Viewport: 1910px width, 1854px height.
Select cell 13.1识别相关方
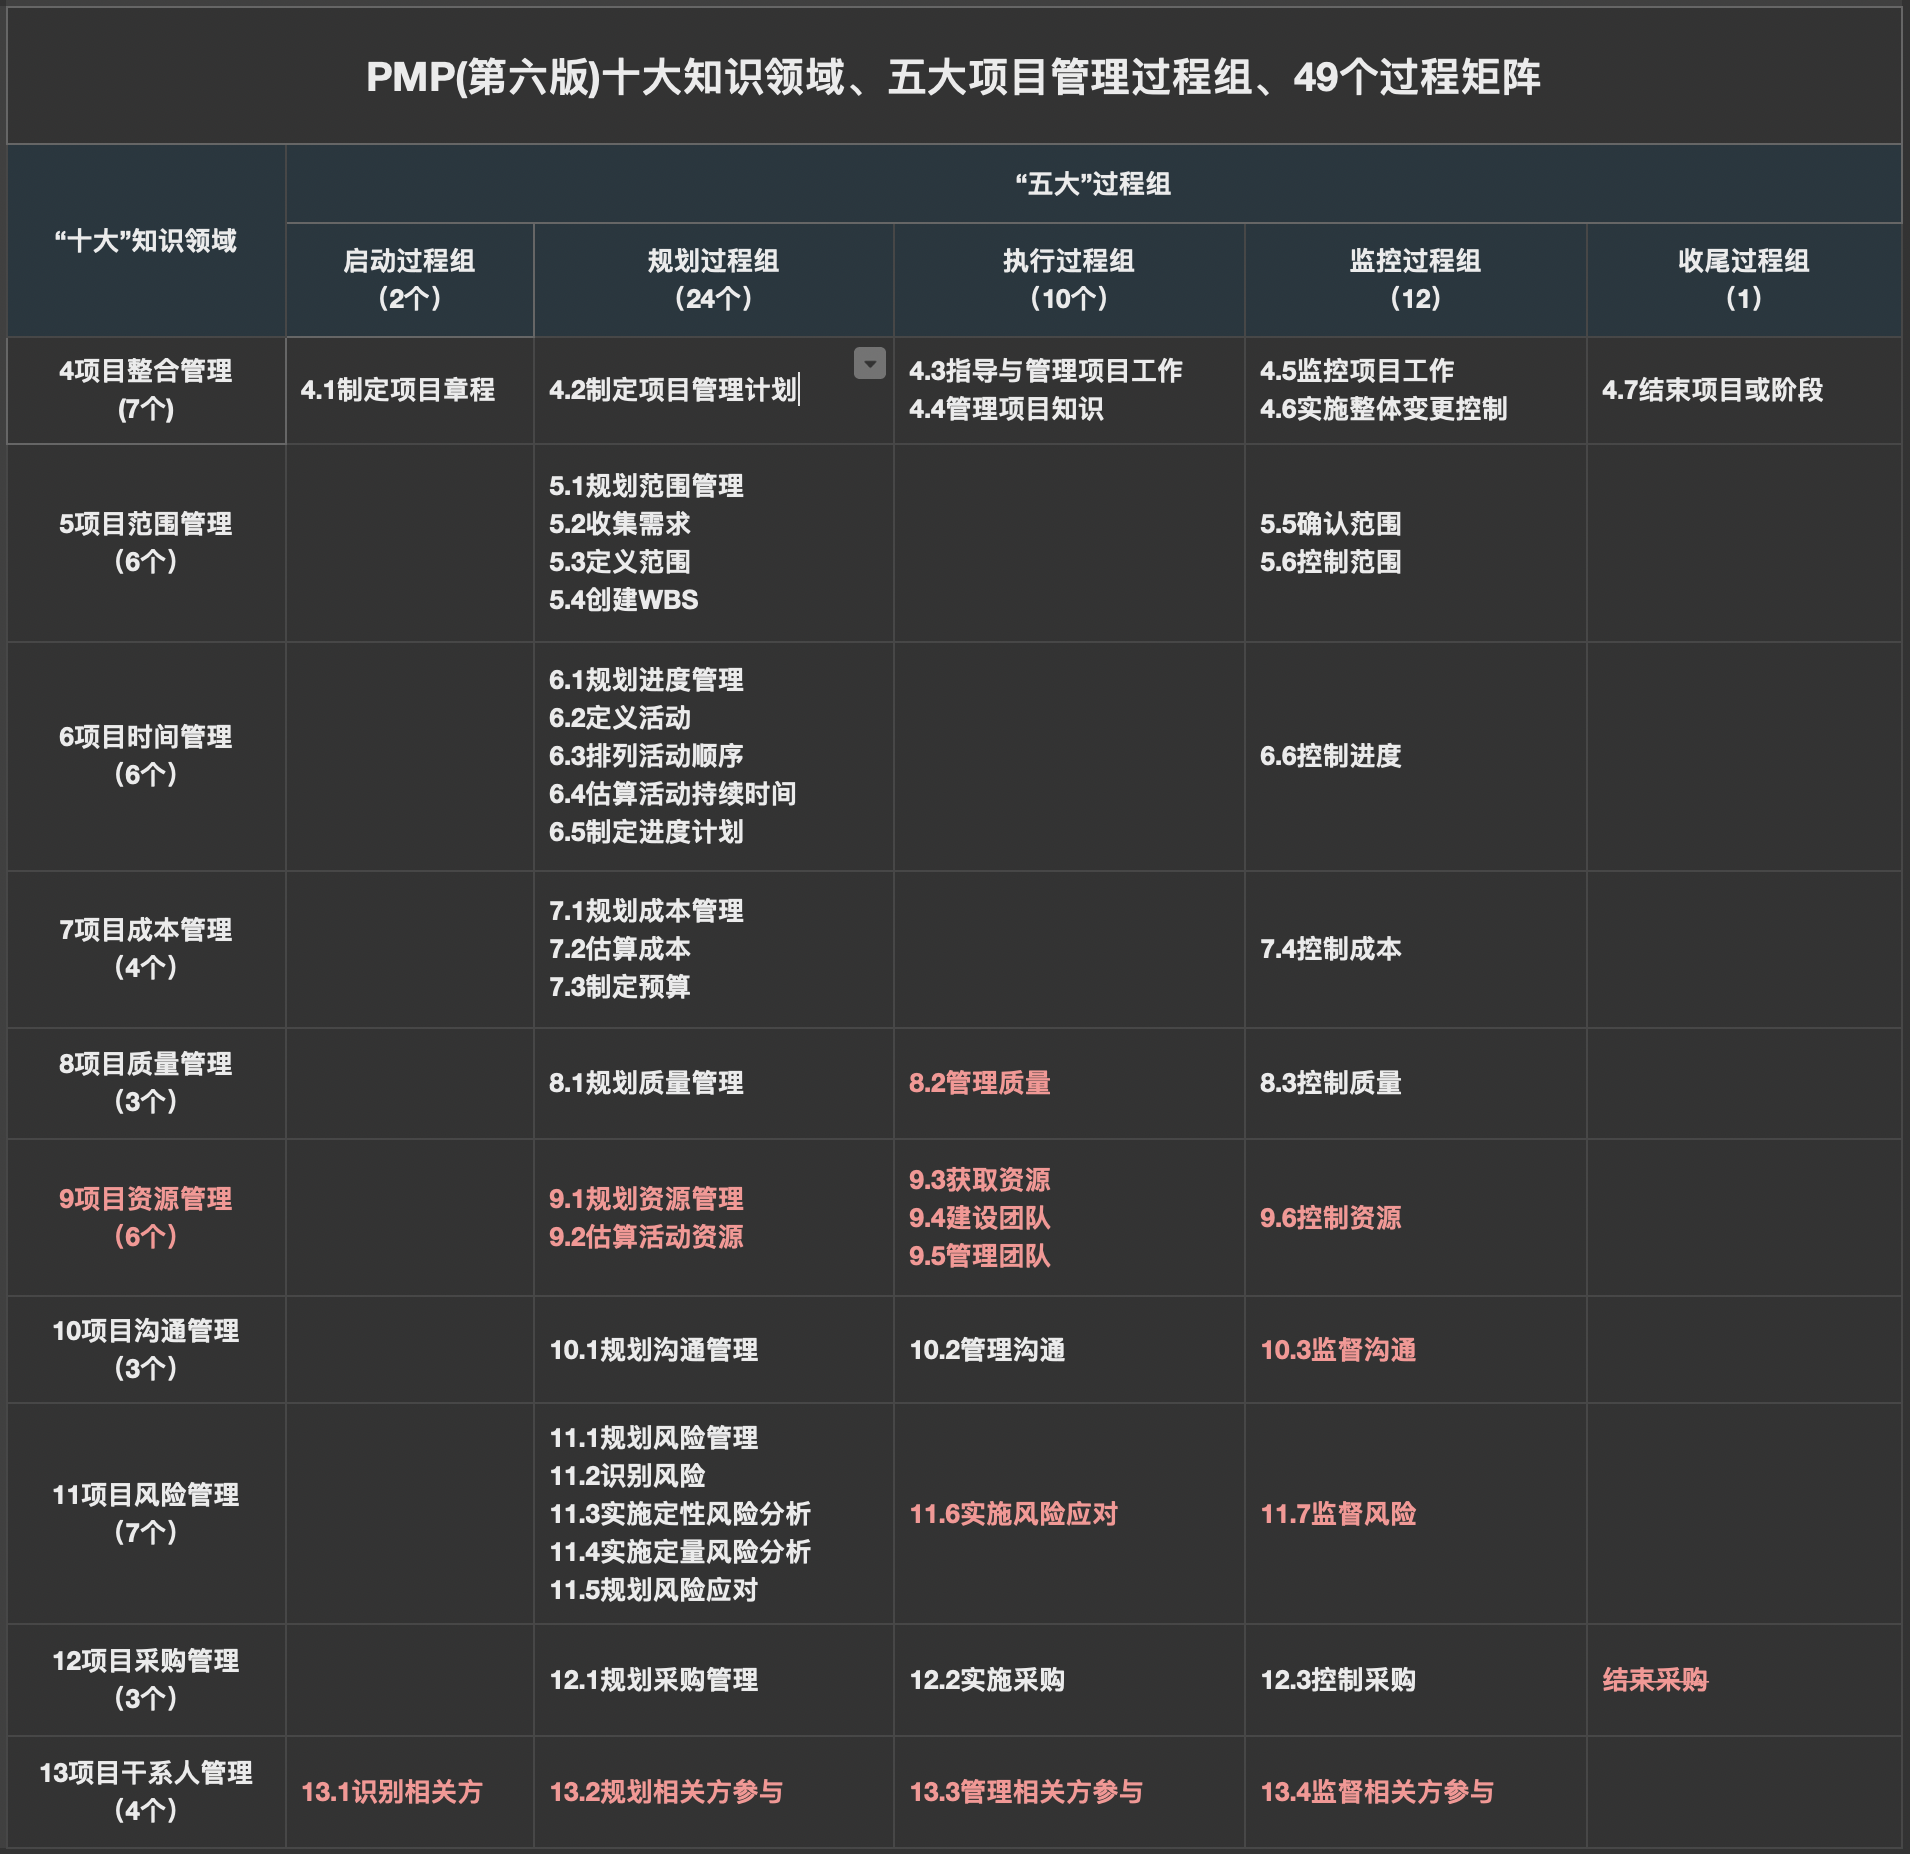(x=410, y=1792)
